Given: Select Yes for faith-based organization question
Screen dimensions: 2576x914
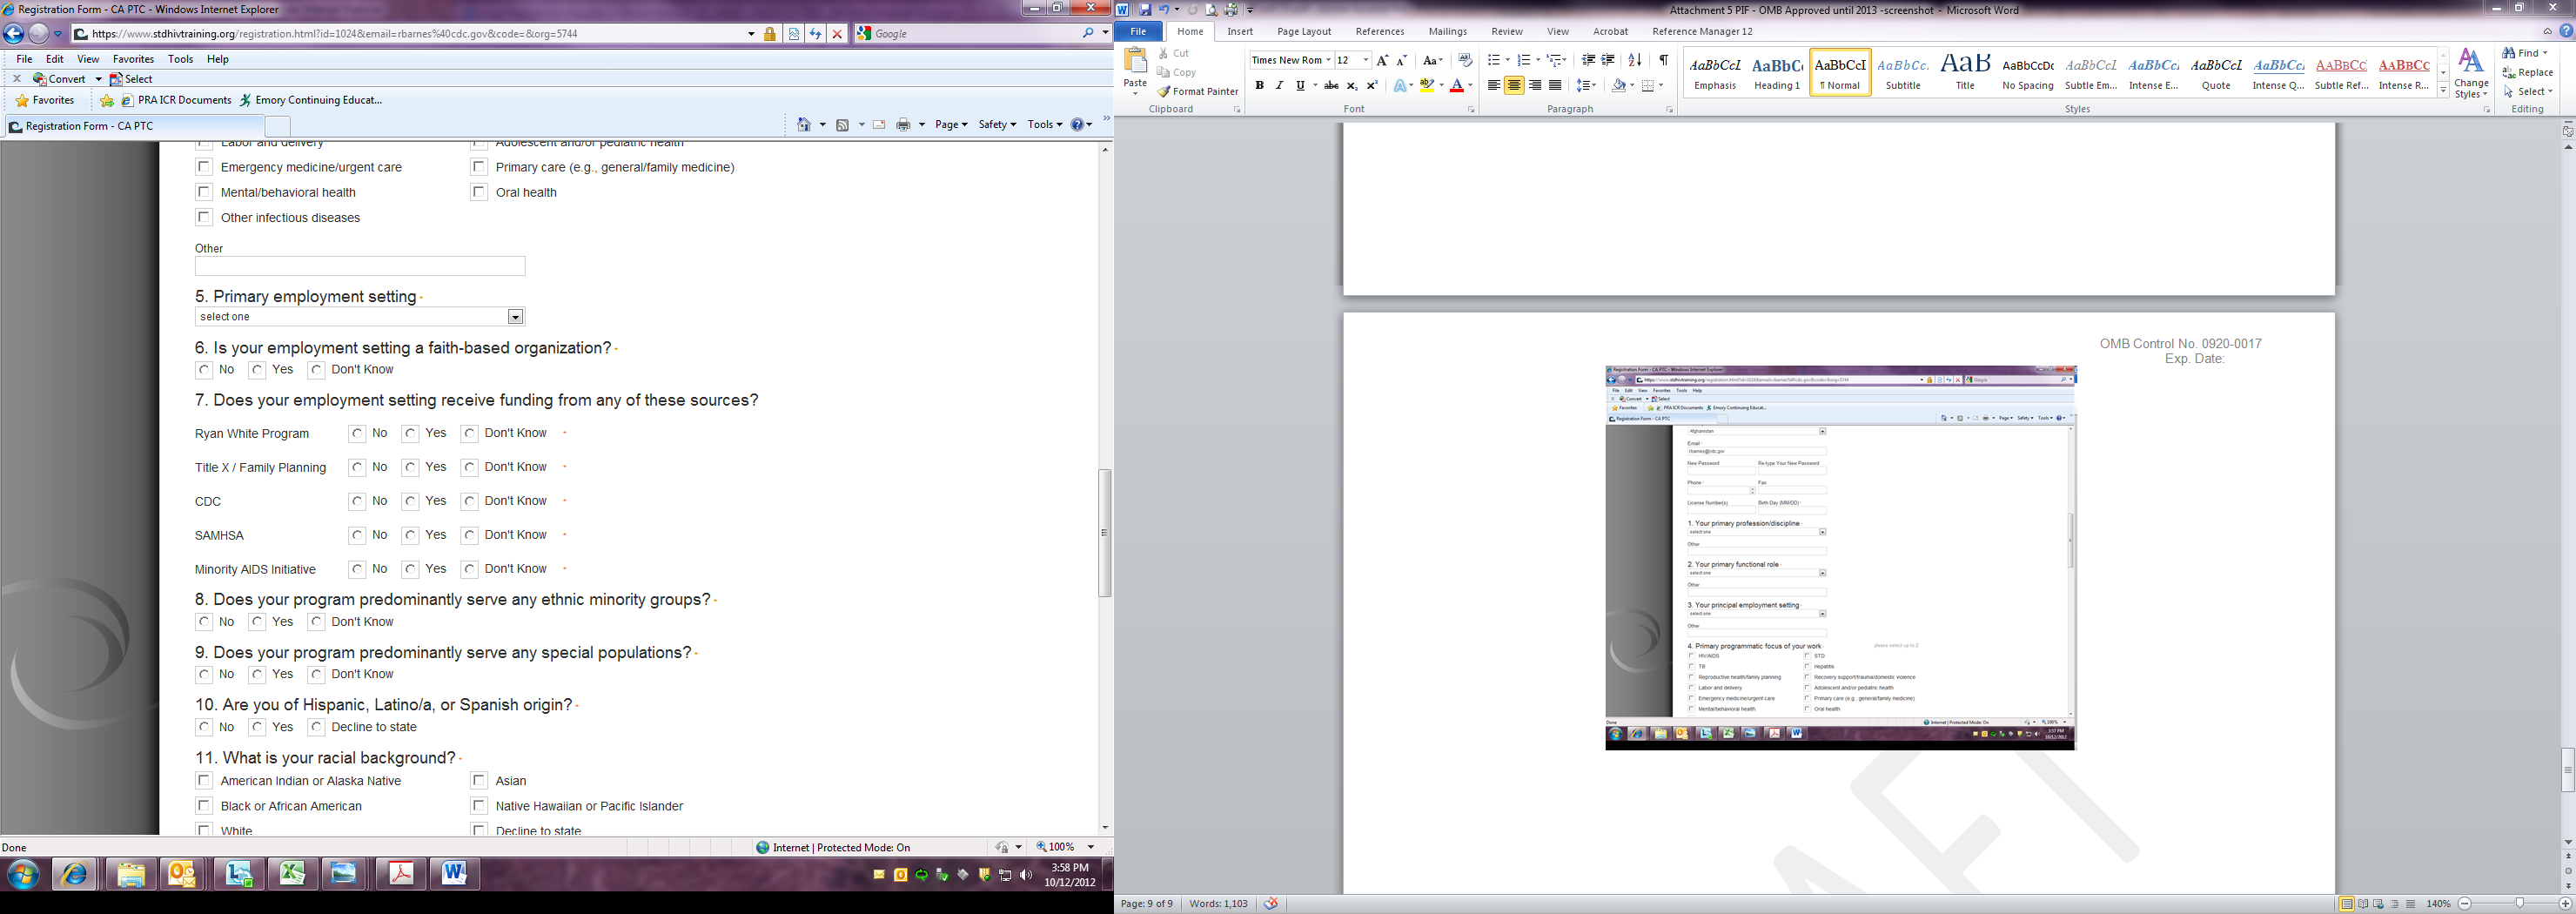Looking at the screenshot, I should pyautogui.click(x=258, y=370).
